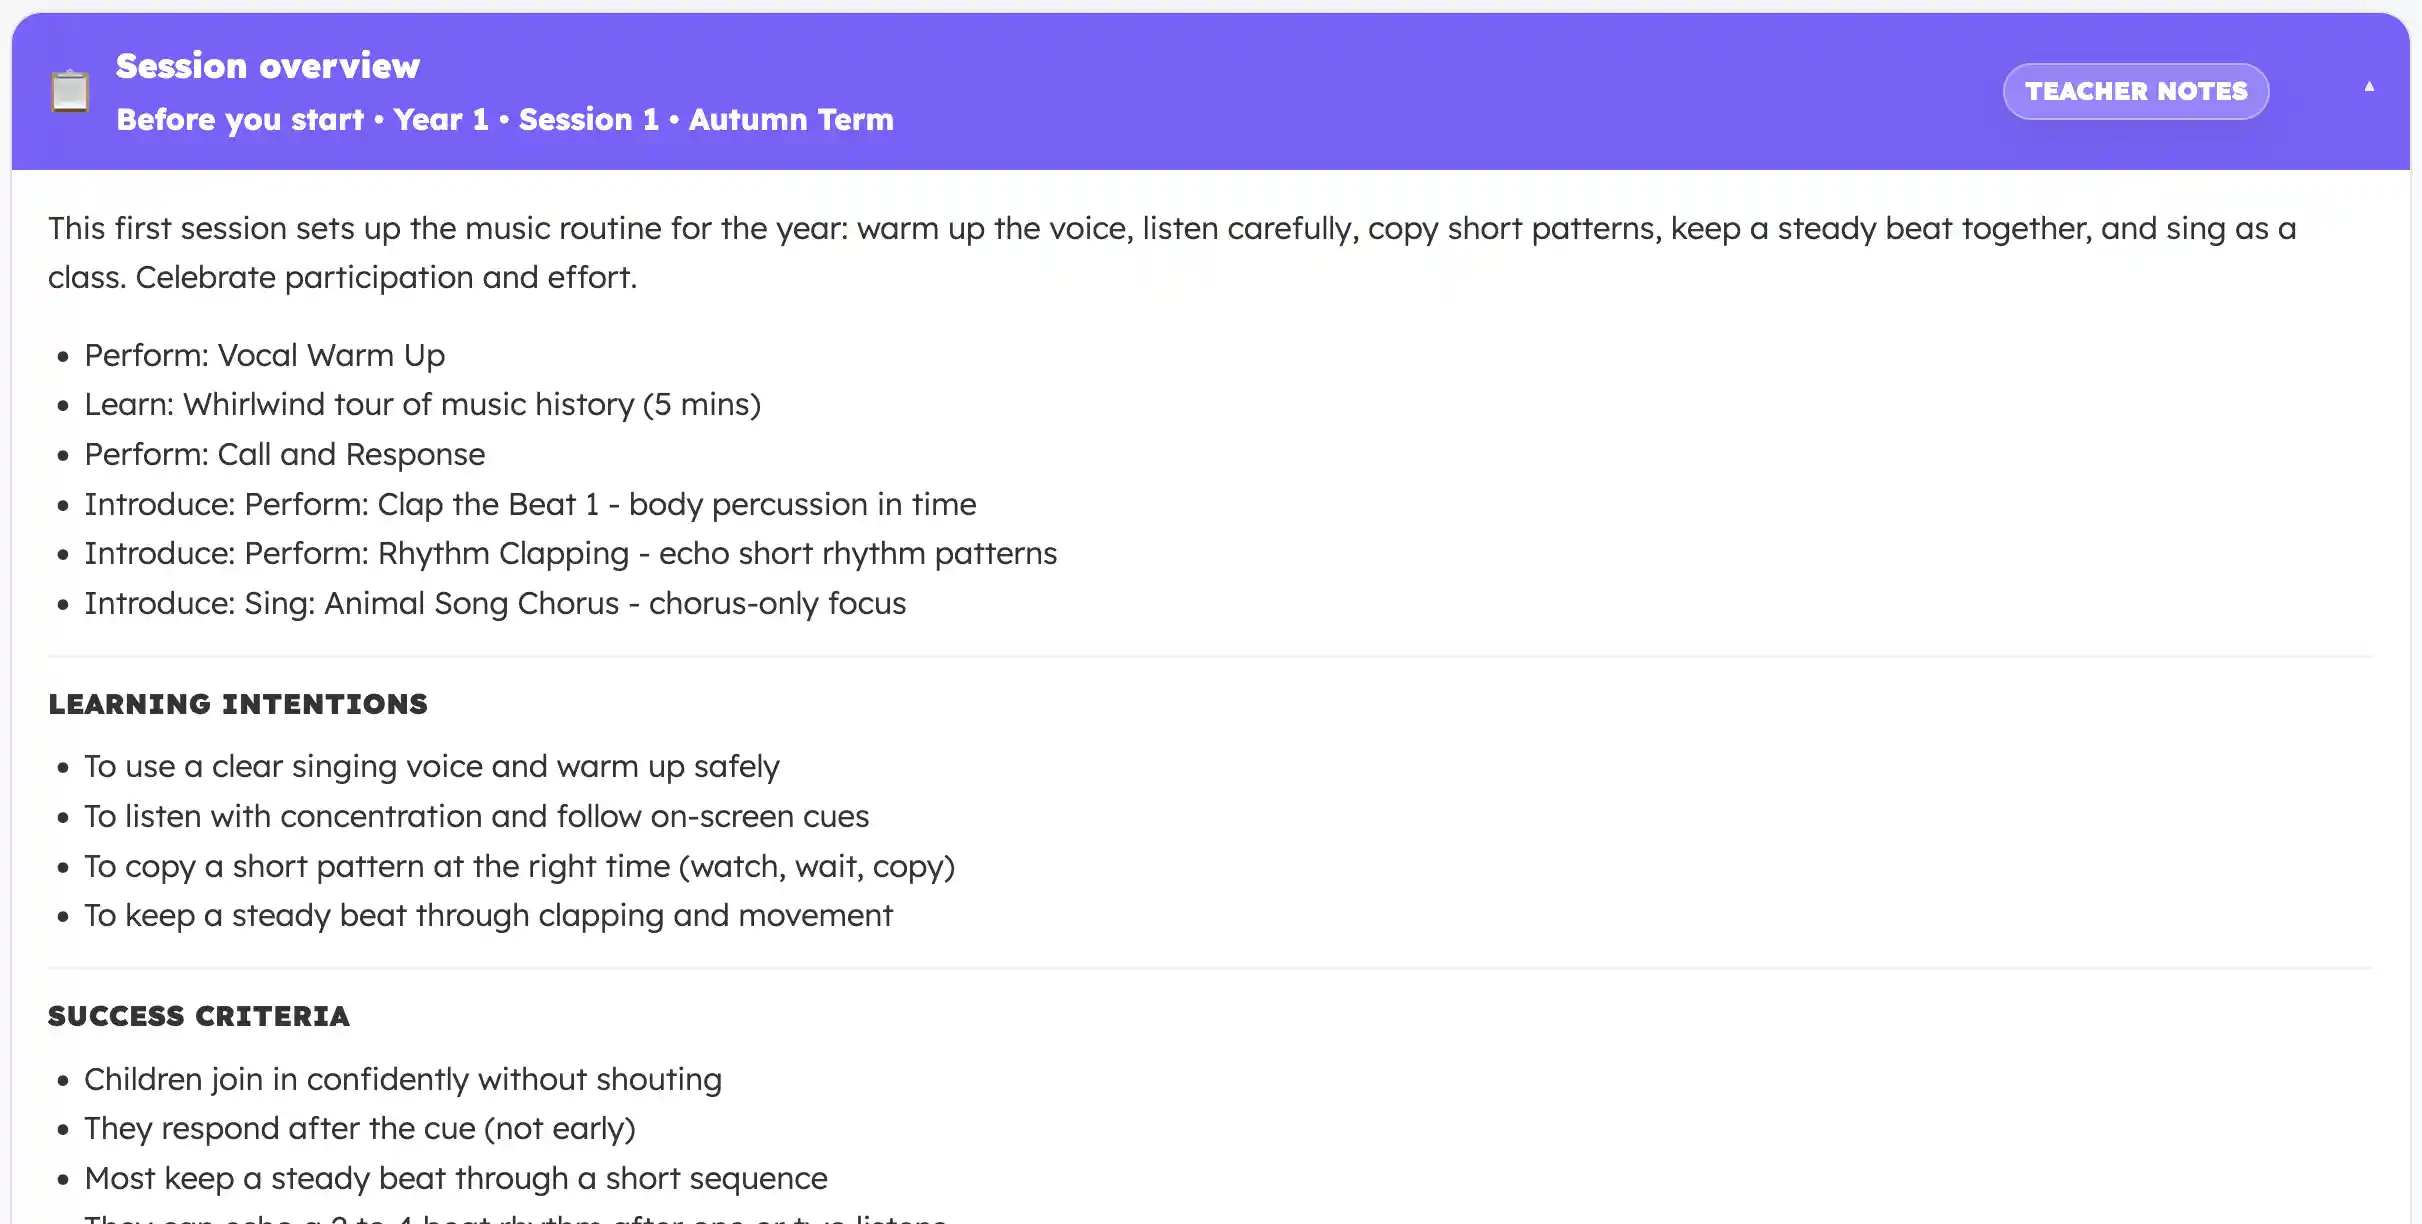Click the keep a steady beat intention
Screen dimensions: 2422x1224
click(488, 914)
